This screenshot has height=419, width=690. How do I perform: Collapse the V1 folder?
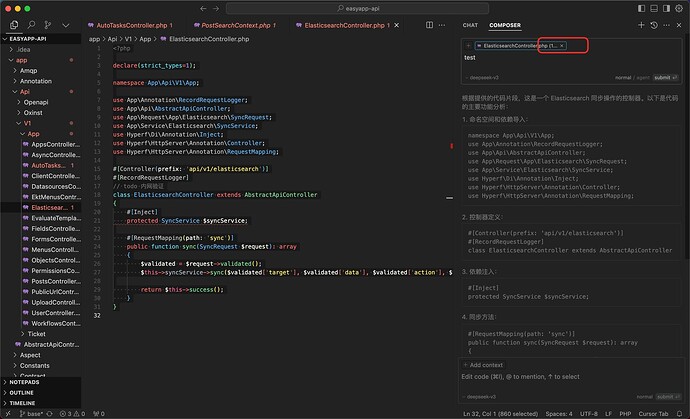click(x=40, y=123)
